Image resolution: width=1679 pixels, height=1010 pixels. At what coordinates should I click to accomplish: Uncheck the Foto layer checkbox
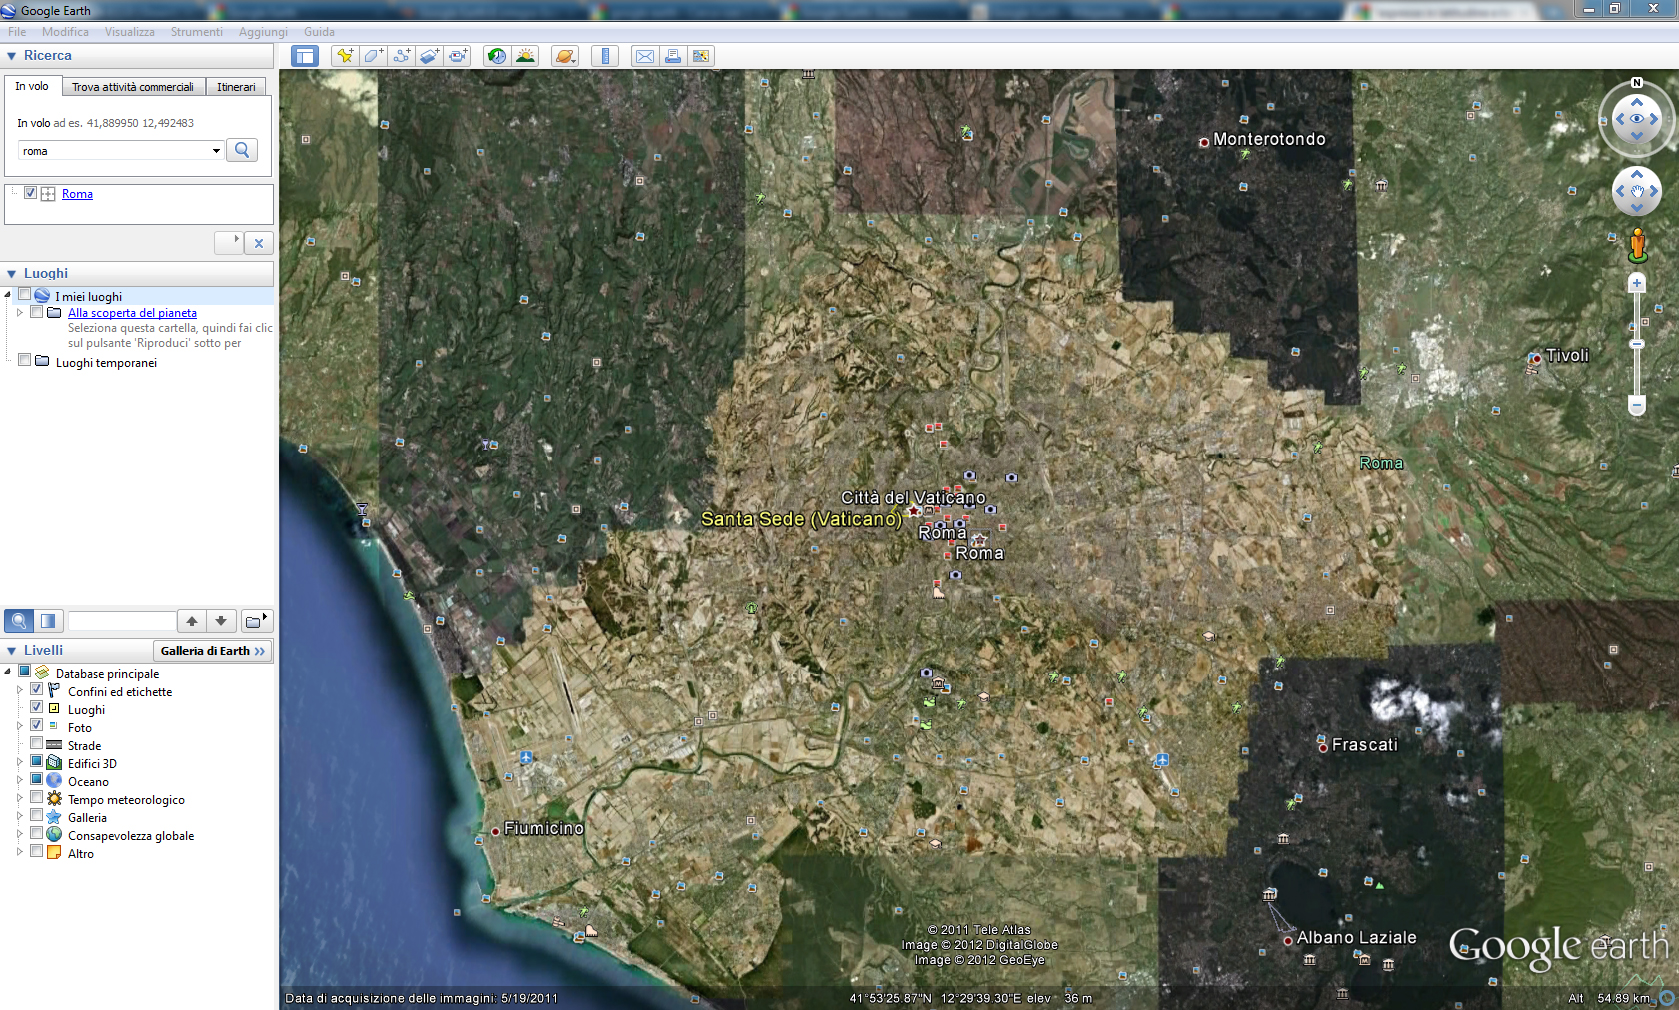(x=37, y=725)
